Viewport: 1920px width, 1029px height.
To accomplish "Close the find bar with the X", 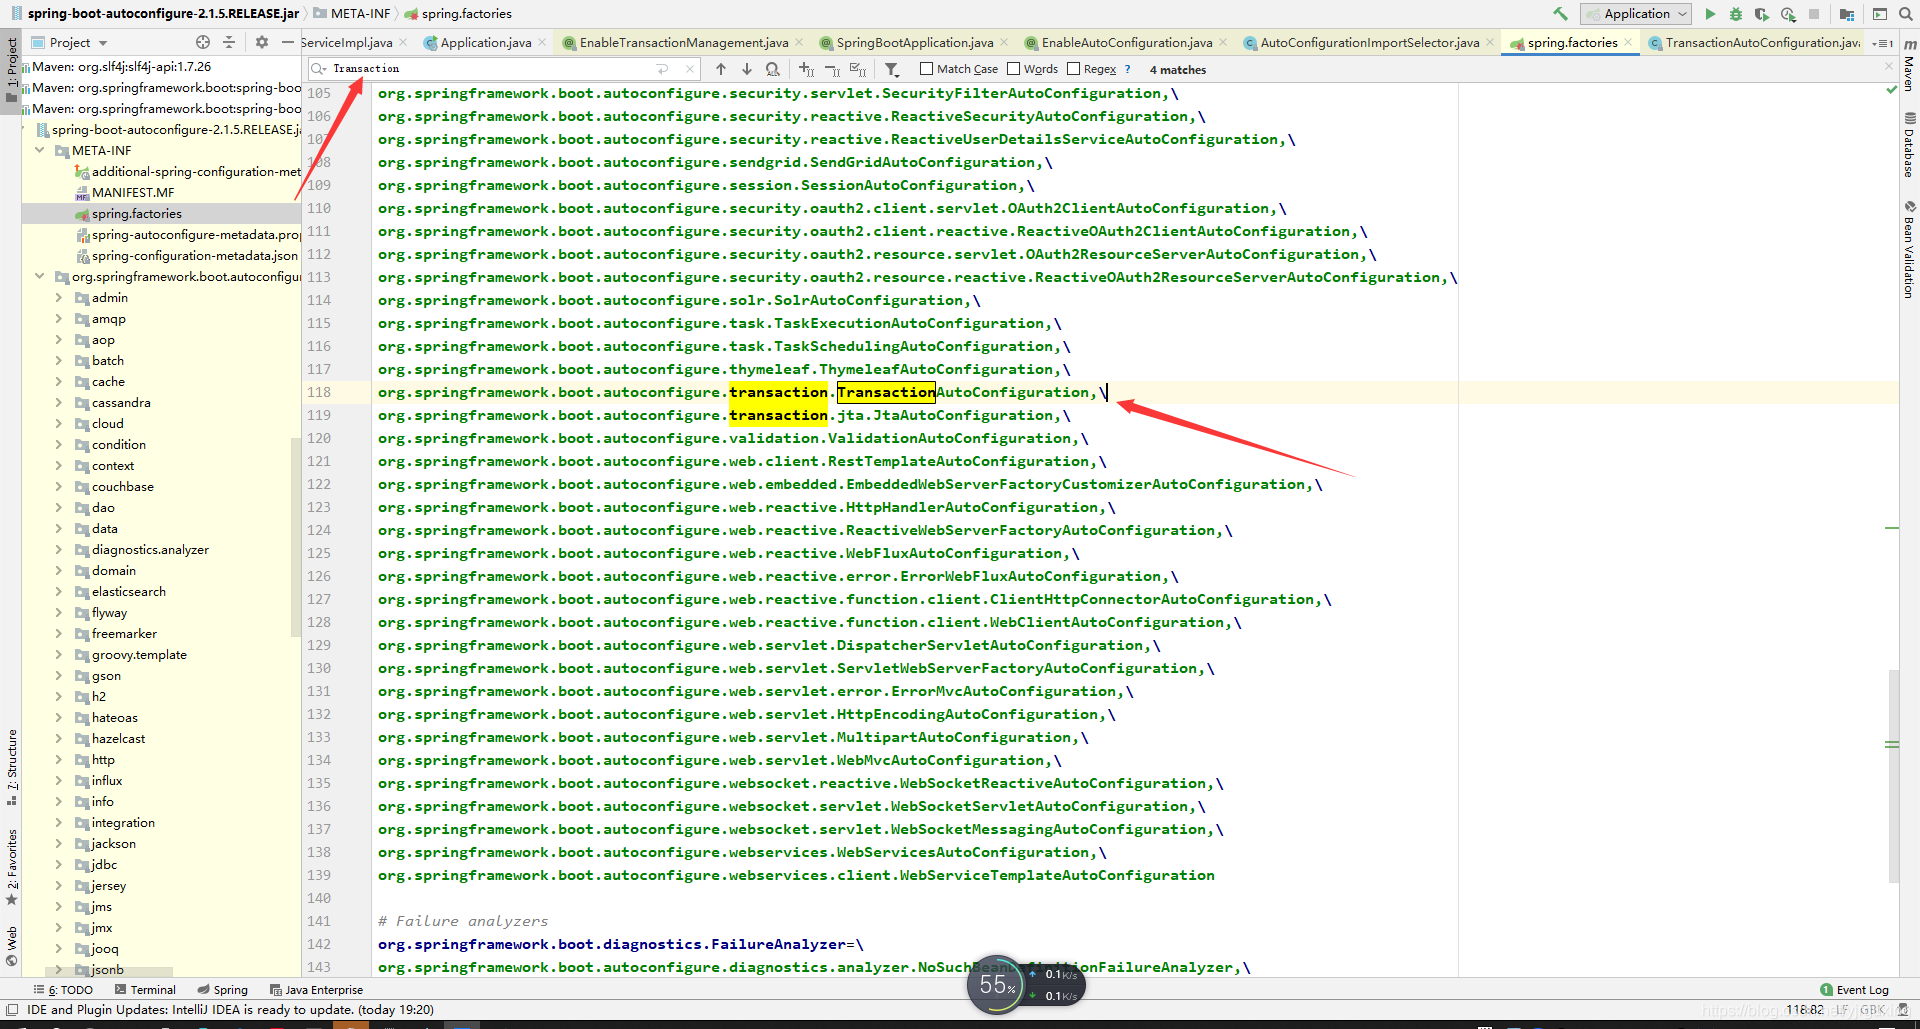I will click(1889, 66).
